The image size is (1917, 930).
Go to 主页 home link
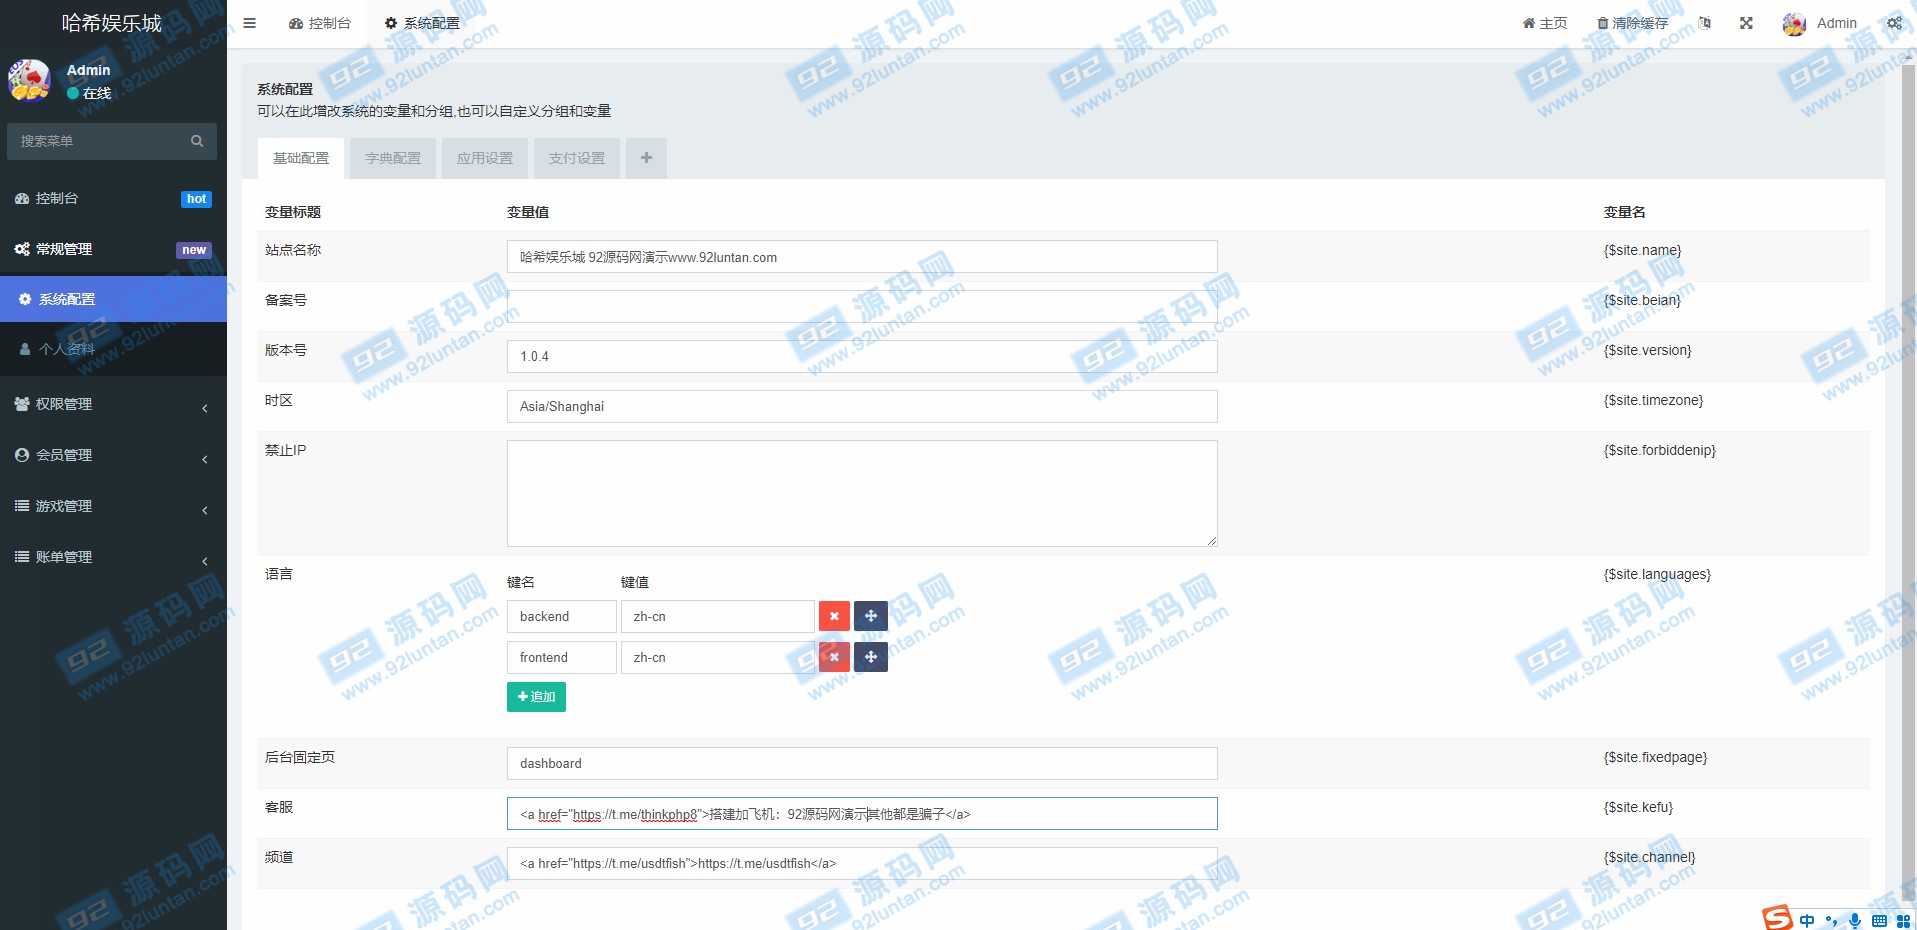pos(1545,23)
